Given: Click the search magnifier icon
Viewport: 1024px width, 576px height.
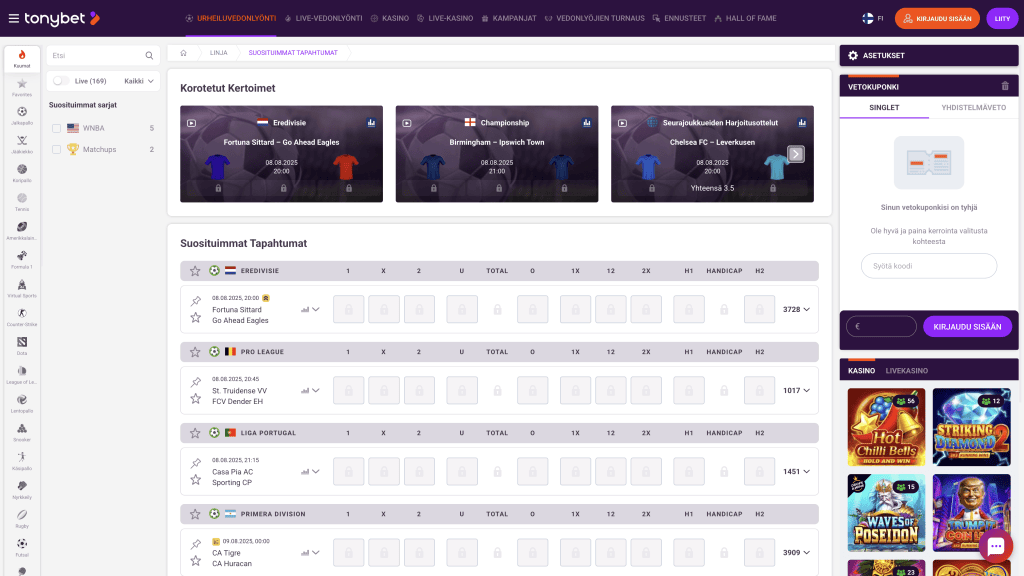Looking at the screenshot, I should coord(149,56).
